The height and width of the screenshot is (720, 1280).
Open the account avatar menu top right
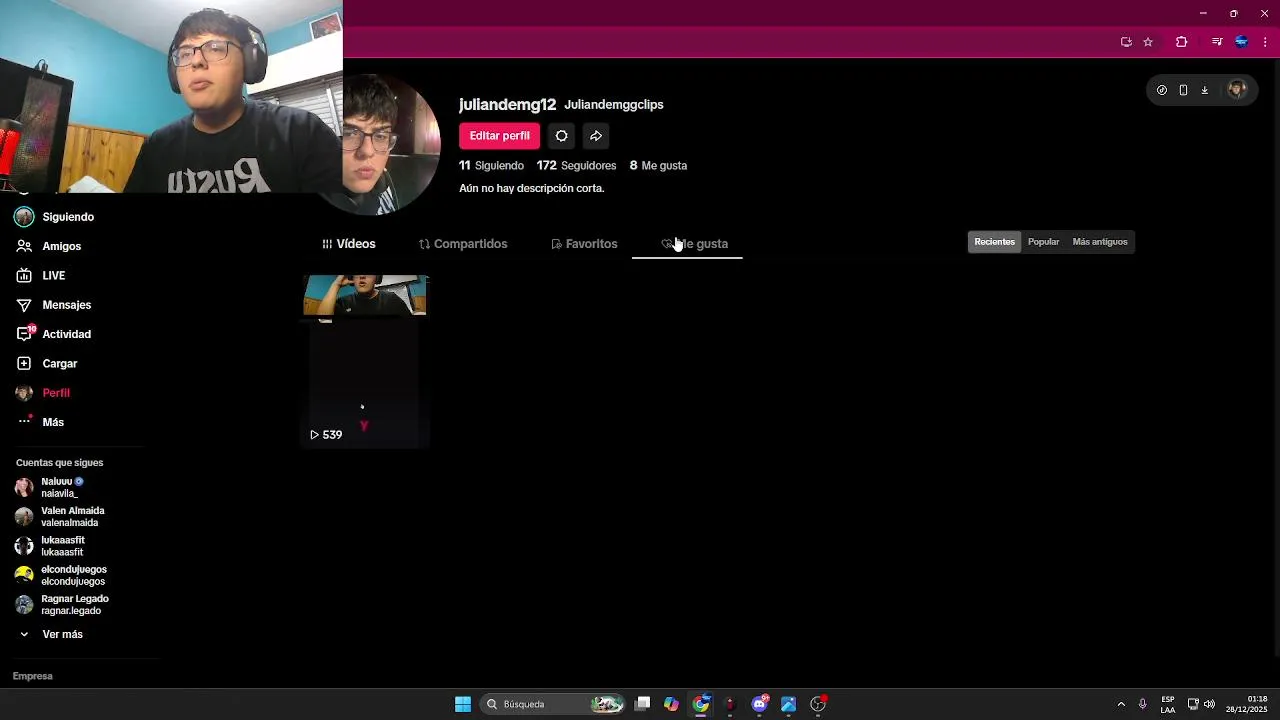pyautogui.click(x=1237, y=90)
